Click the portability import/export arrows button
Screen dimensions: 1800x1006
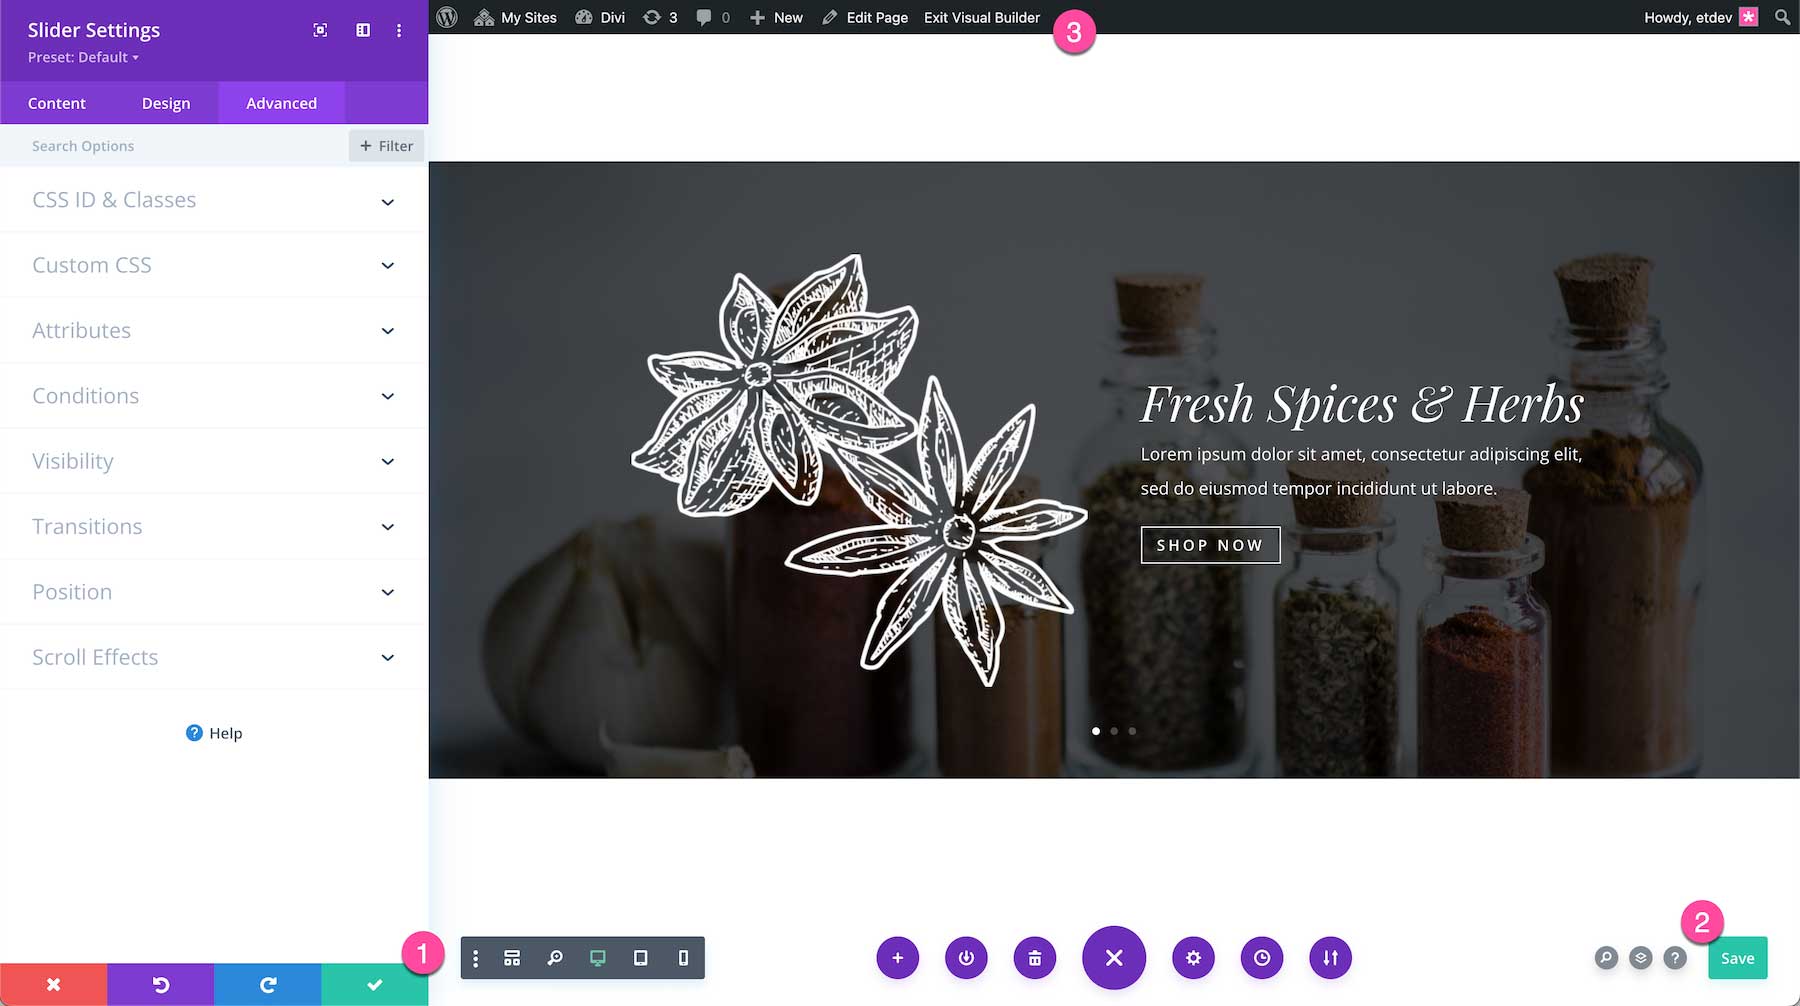coord(1330,958)
